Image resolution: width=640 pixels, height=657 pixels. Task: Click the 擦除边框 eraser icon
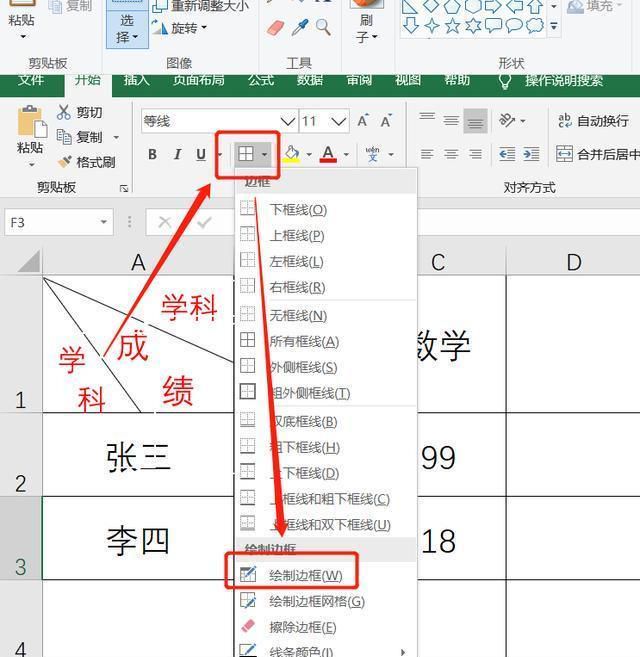click(248, 626)
